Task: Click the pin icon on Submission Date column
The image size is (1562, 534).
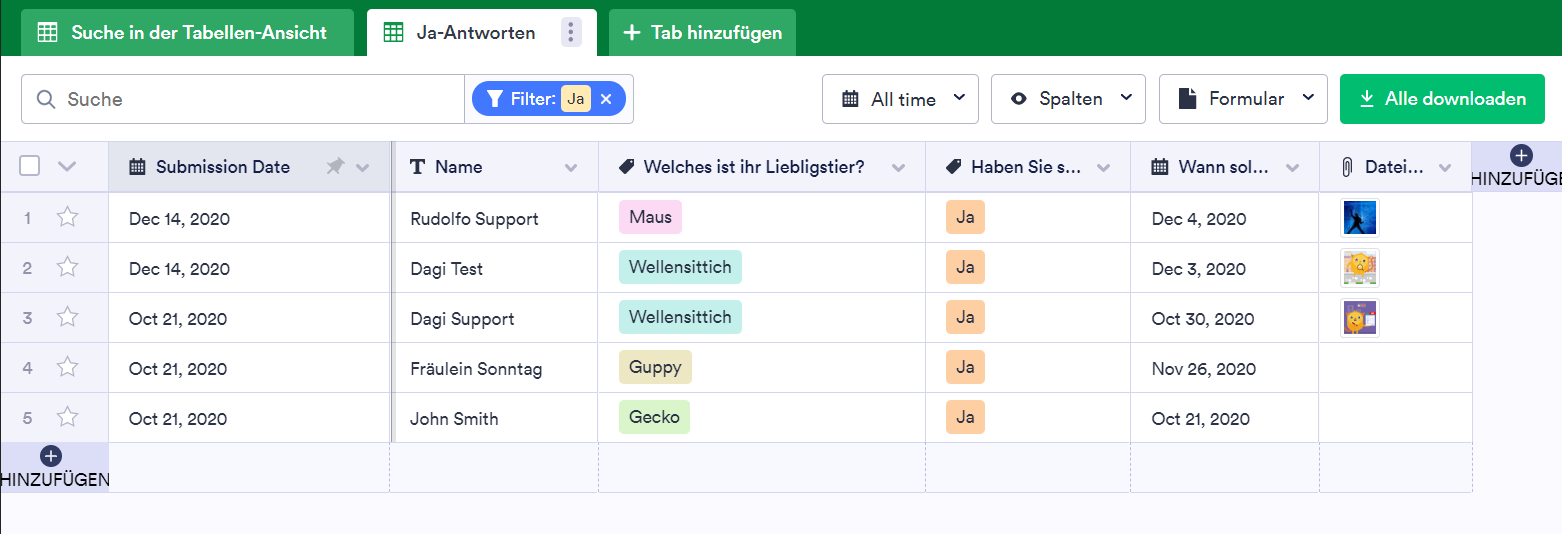Action: (335, 167)
